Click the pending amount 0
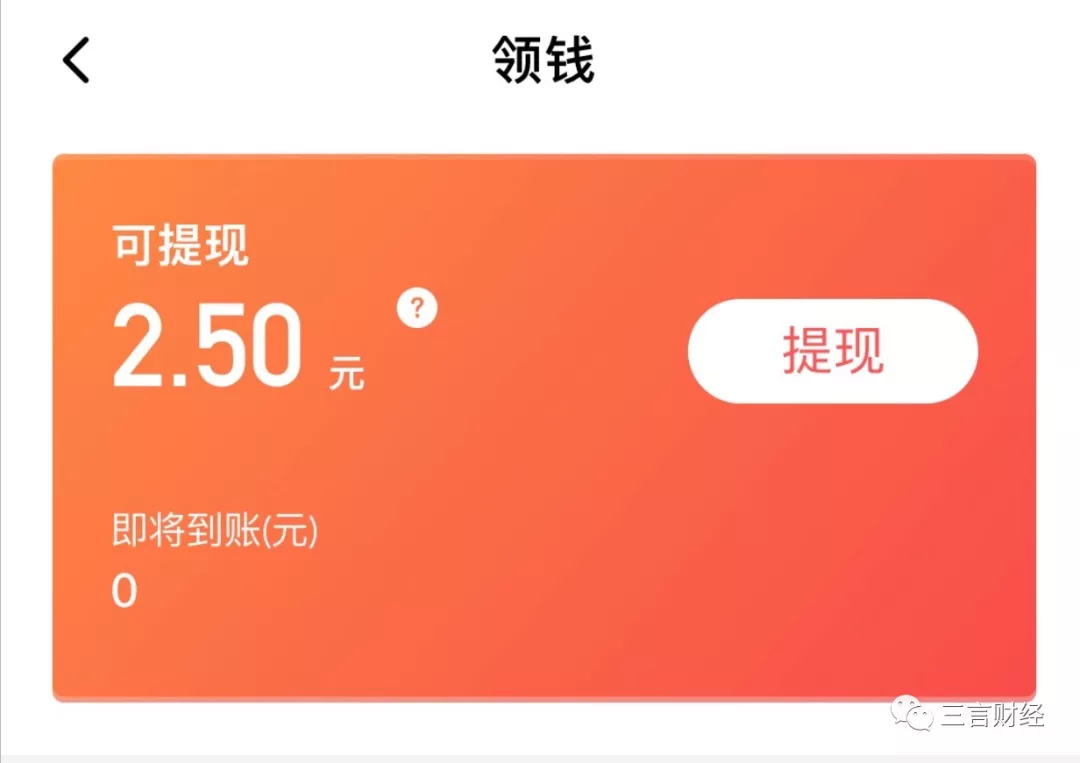The width and height of the screenshot is (1080, 763). coord(125,591)
